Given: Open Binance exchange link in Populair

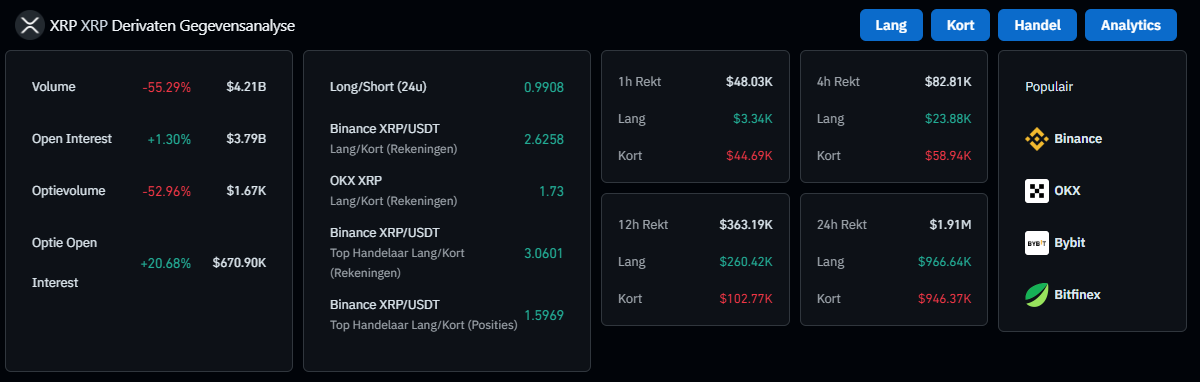Looking at the screenshot, I should [1078, 139].
